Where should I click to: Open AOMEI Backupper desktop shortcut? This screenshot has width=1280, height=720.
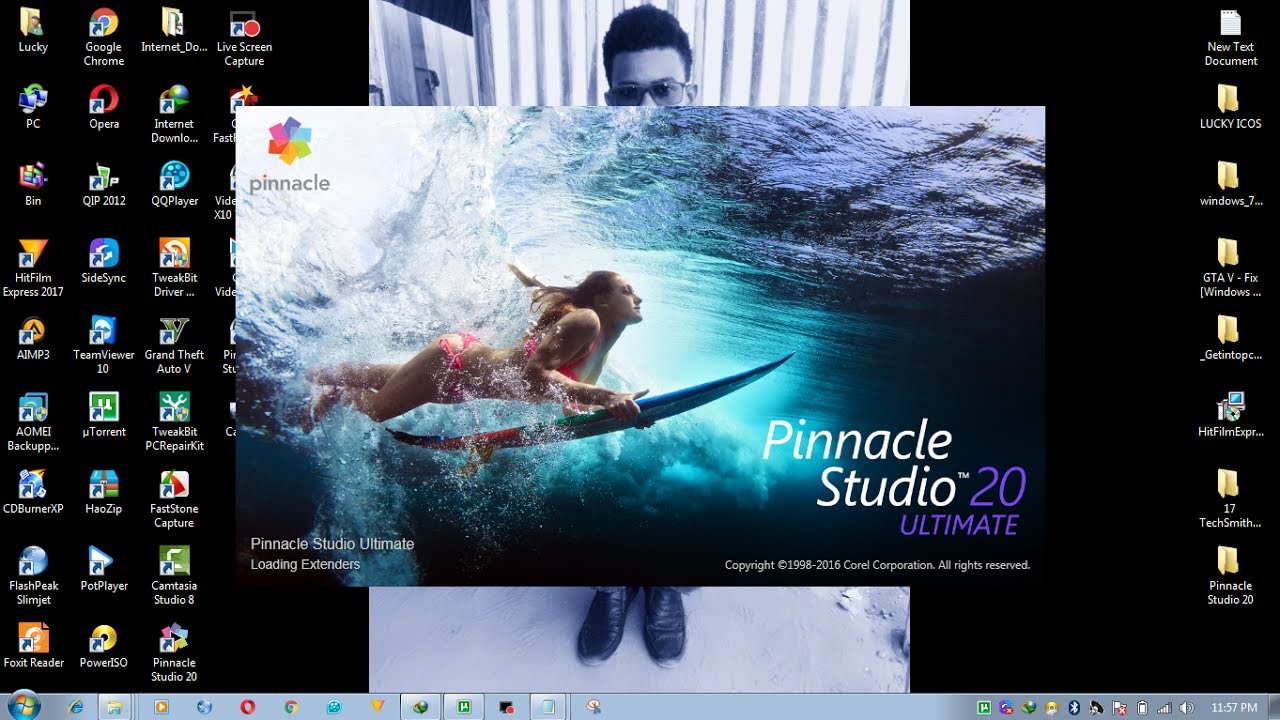(x=33, y=422)
